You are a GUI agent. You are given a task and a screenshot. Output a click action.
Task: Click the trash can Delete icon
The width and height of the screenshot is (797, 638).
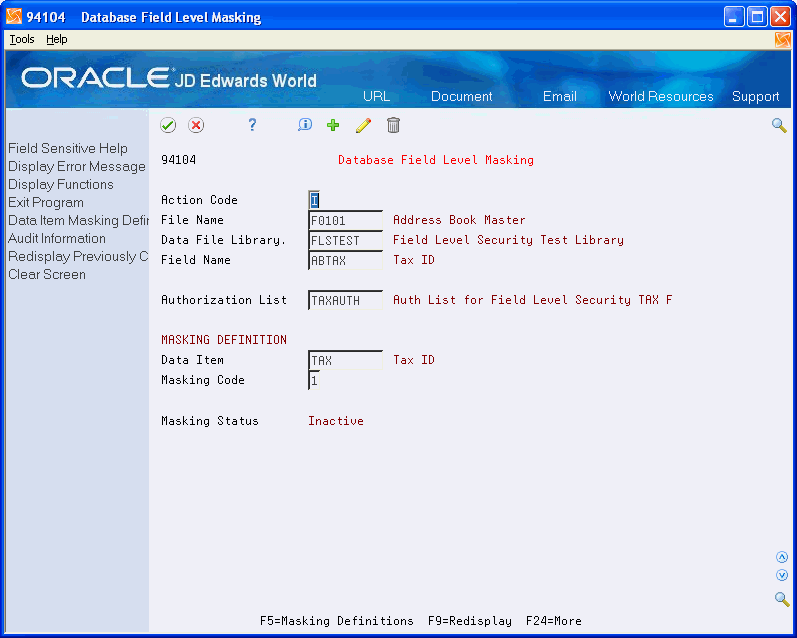pyautogui.click(x=393, y=125)
